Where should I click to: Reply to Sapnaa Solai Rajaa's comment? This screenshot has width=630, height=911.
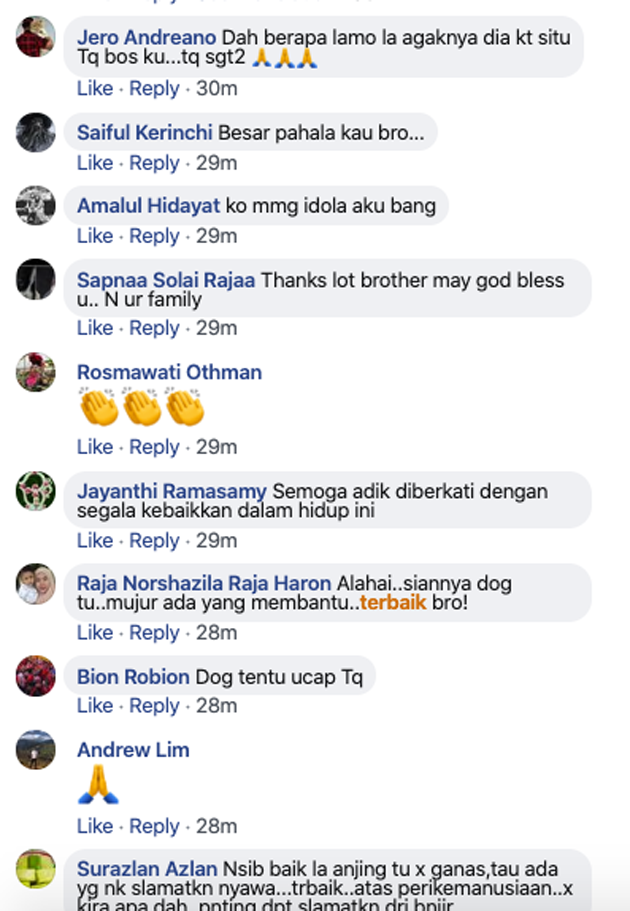pyautogui.click(x=154, y=327)
